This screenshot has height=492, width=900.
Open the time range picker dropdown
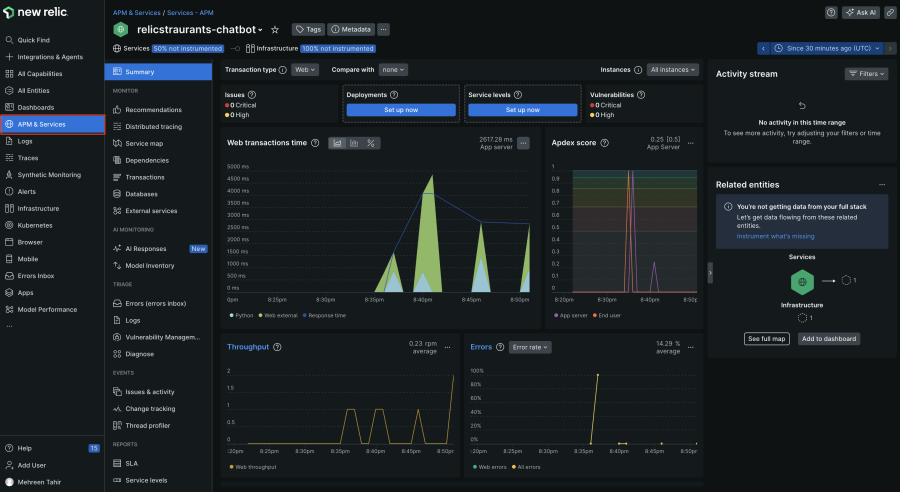(830, 47)
